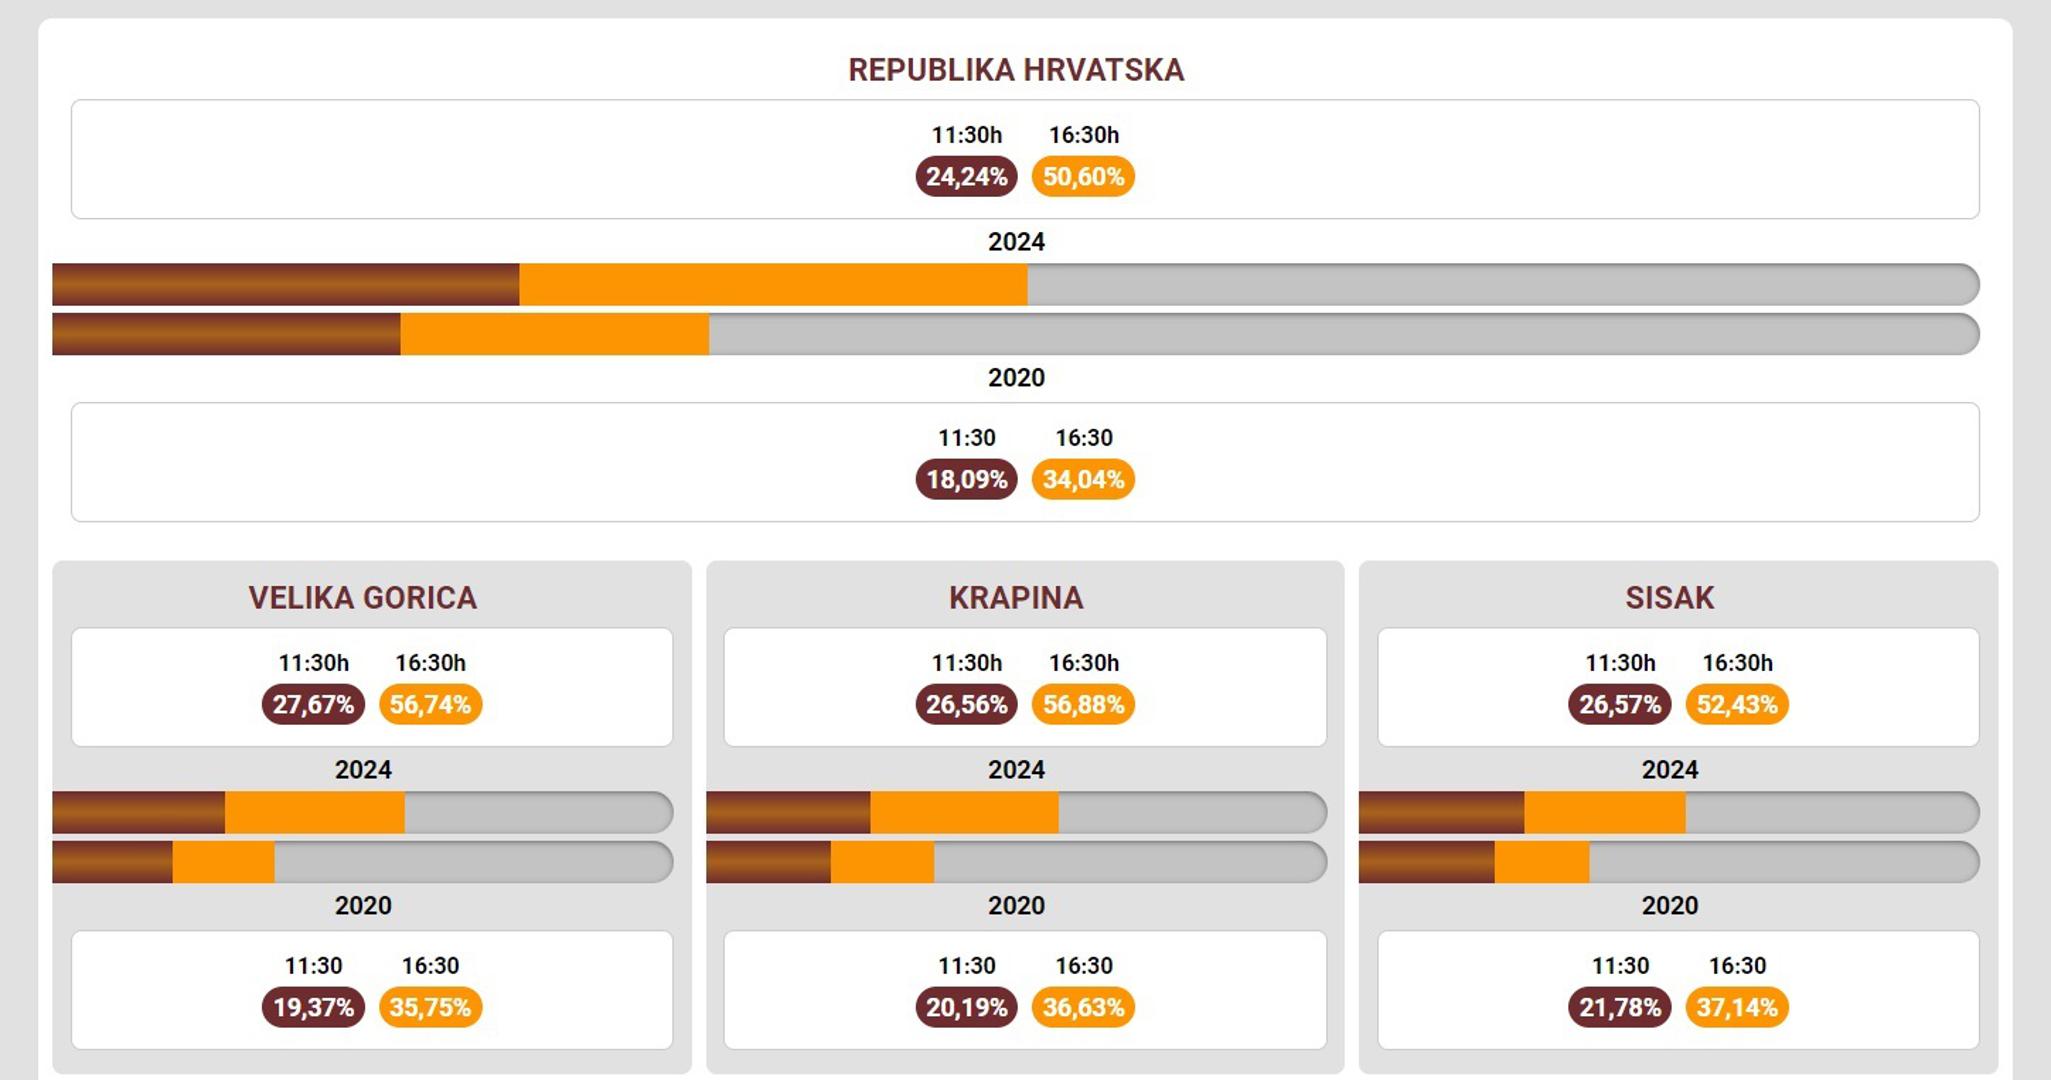Open the VELIKA GORICA heading
This screenshot has height=1080, width=2051.
[362, 598]
